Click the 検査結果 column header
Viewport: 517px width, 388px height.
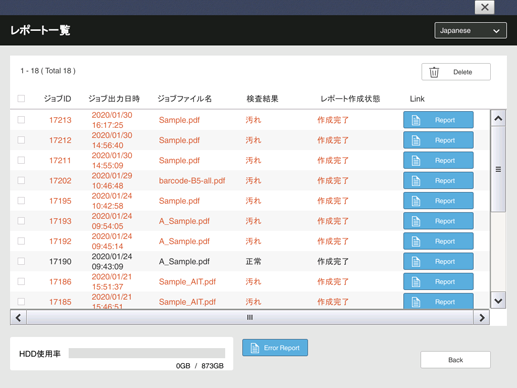262,99
